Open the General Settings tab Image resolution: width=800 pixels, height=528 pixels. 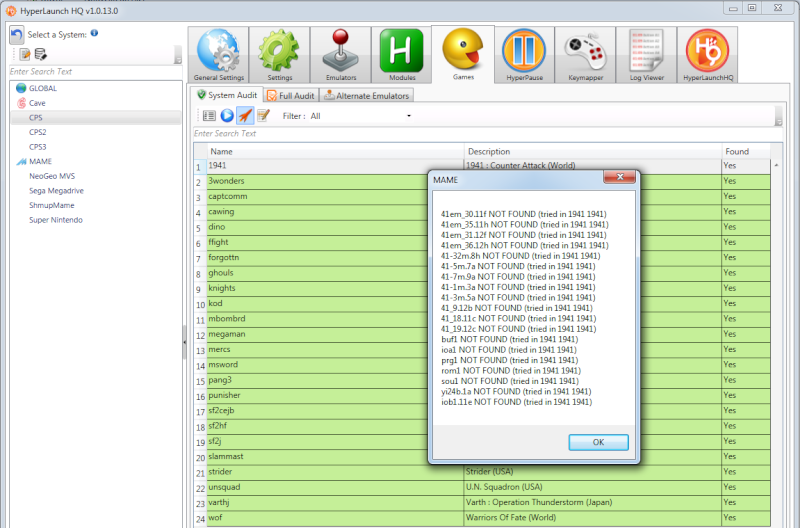pyautogui.click(x=218, y=55)
